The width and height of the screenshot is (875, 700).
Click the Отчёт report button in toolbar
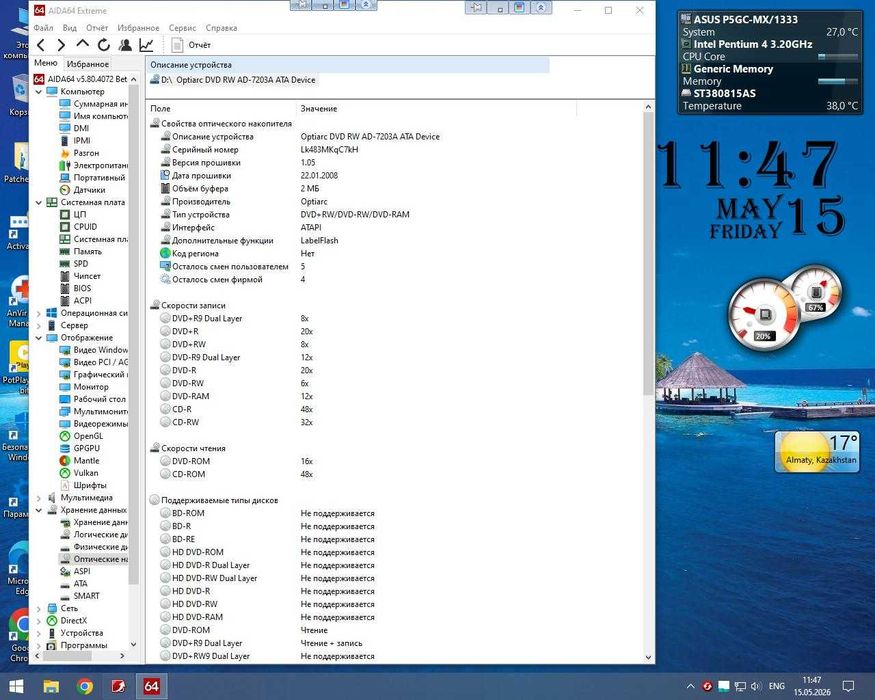tap(191, 45)
